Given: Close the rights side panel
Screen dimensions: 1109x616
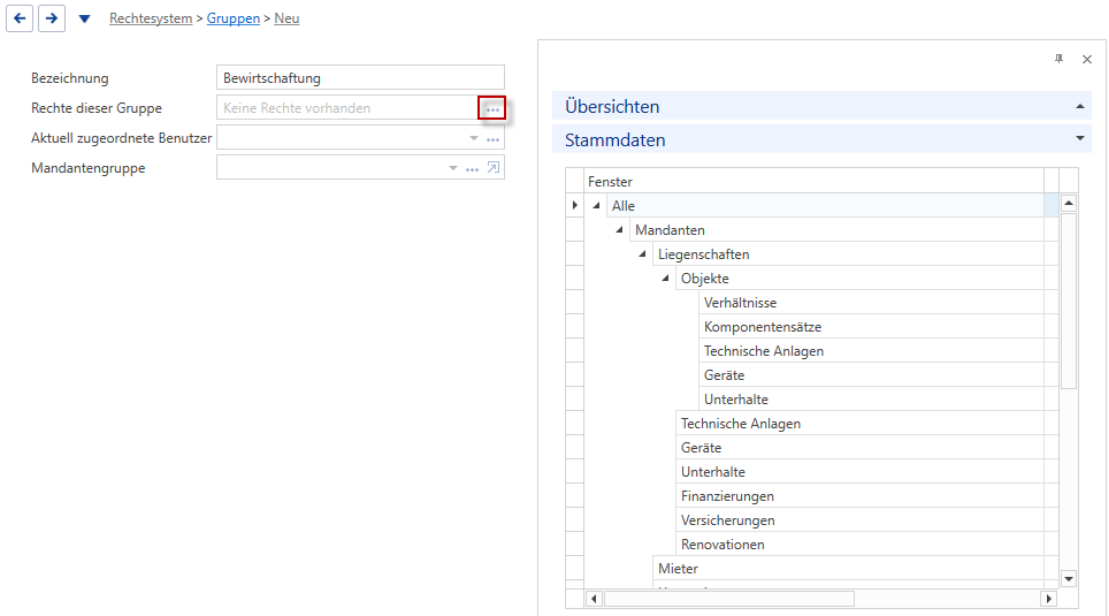Looking at the screenshot, I should (x=1087, y=59).
